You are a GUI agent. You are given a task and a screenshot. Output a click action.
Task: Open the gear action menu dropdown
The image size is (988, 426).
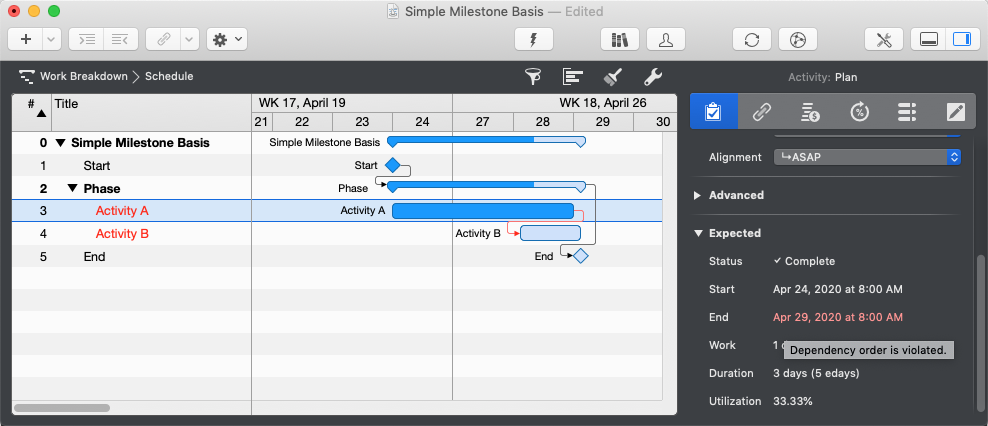pos(226,40)
